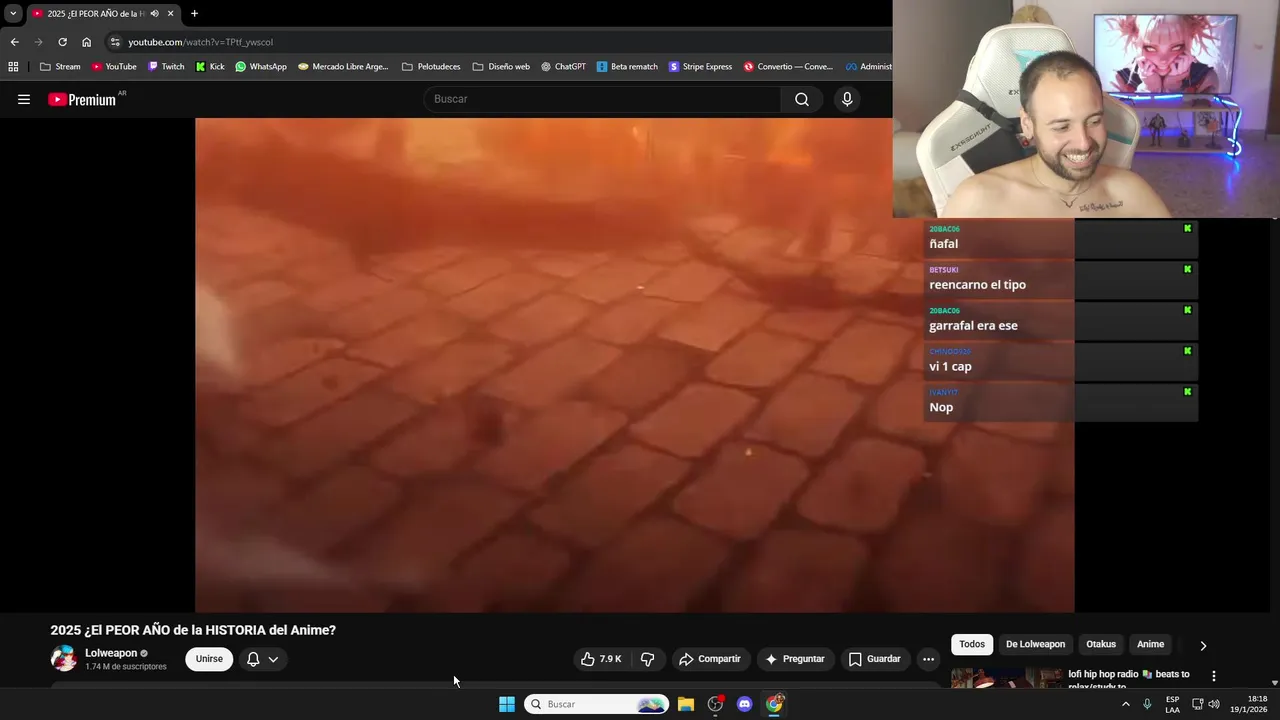Screen dimensions: 1280x720
Task: Click the Preguntar ask button
Action: [x=795, y=659]
